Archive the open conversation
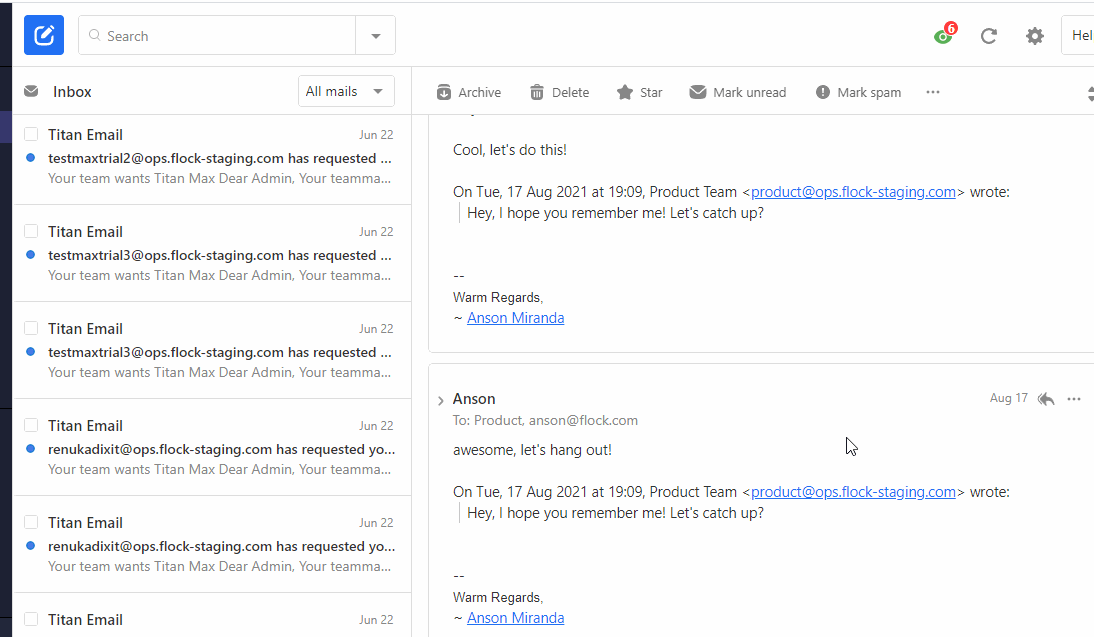Viewport: 1094px width, 637px height. pos(469,92)
